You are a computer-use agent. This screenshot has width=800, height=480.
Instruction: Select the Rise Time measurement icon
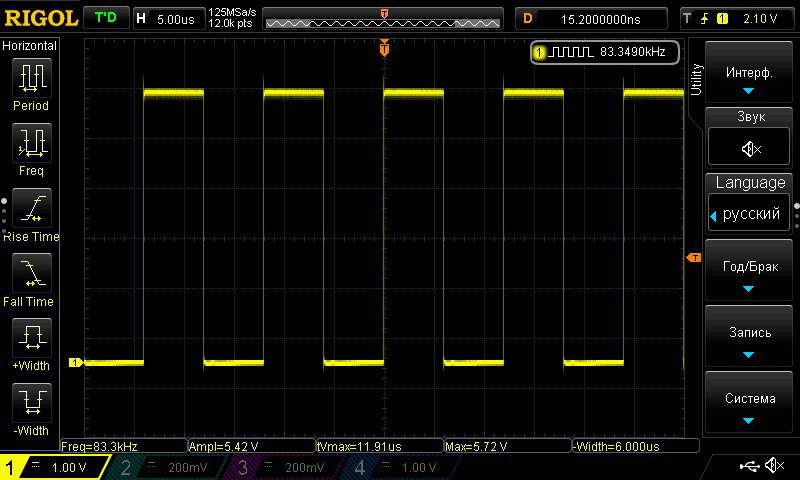32,208
